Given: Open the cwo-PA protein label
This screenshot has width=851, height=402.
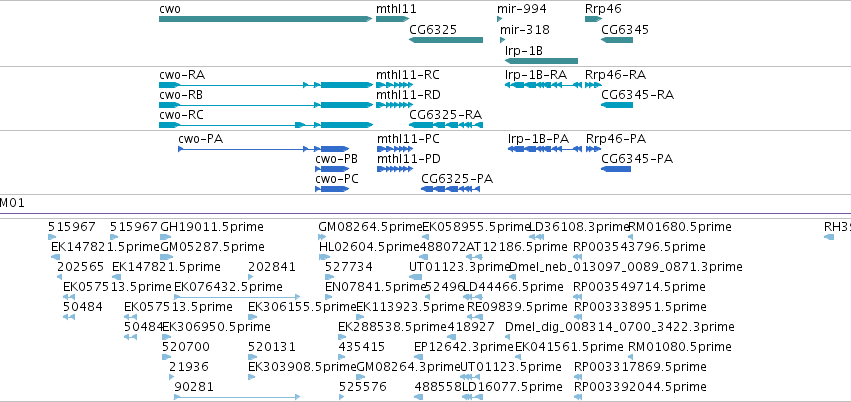Looking at the screenshot, I should click(x=200, y=139).
